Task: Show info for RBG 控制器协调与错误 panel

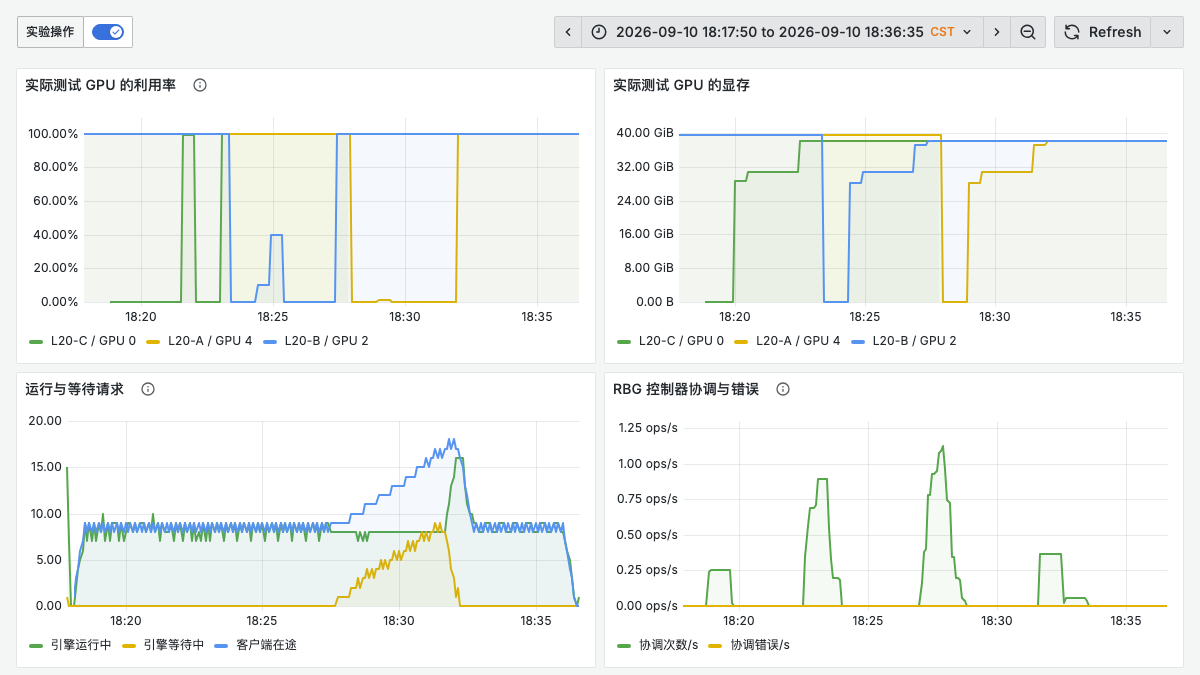Action: [783, 389]
